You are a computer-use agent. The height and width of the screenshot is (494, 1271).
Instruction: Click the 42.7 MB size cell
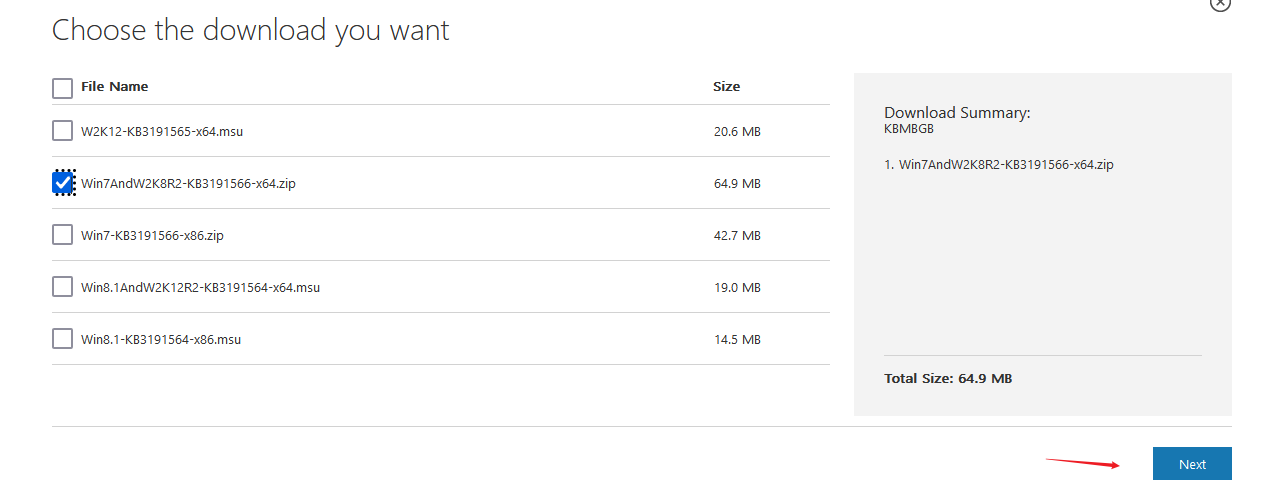(x=737, y=235)
